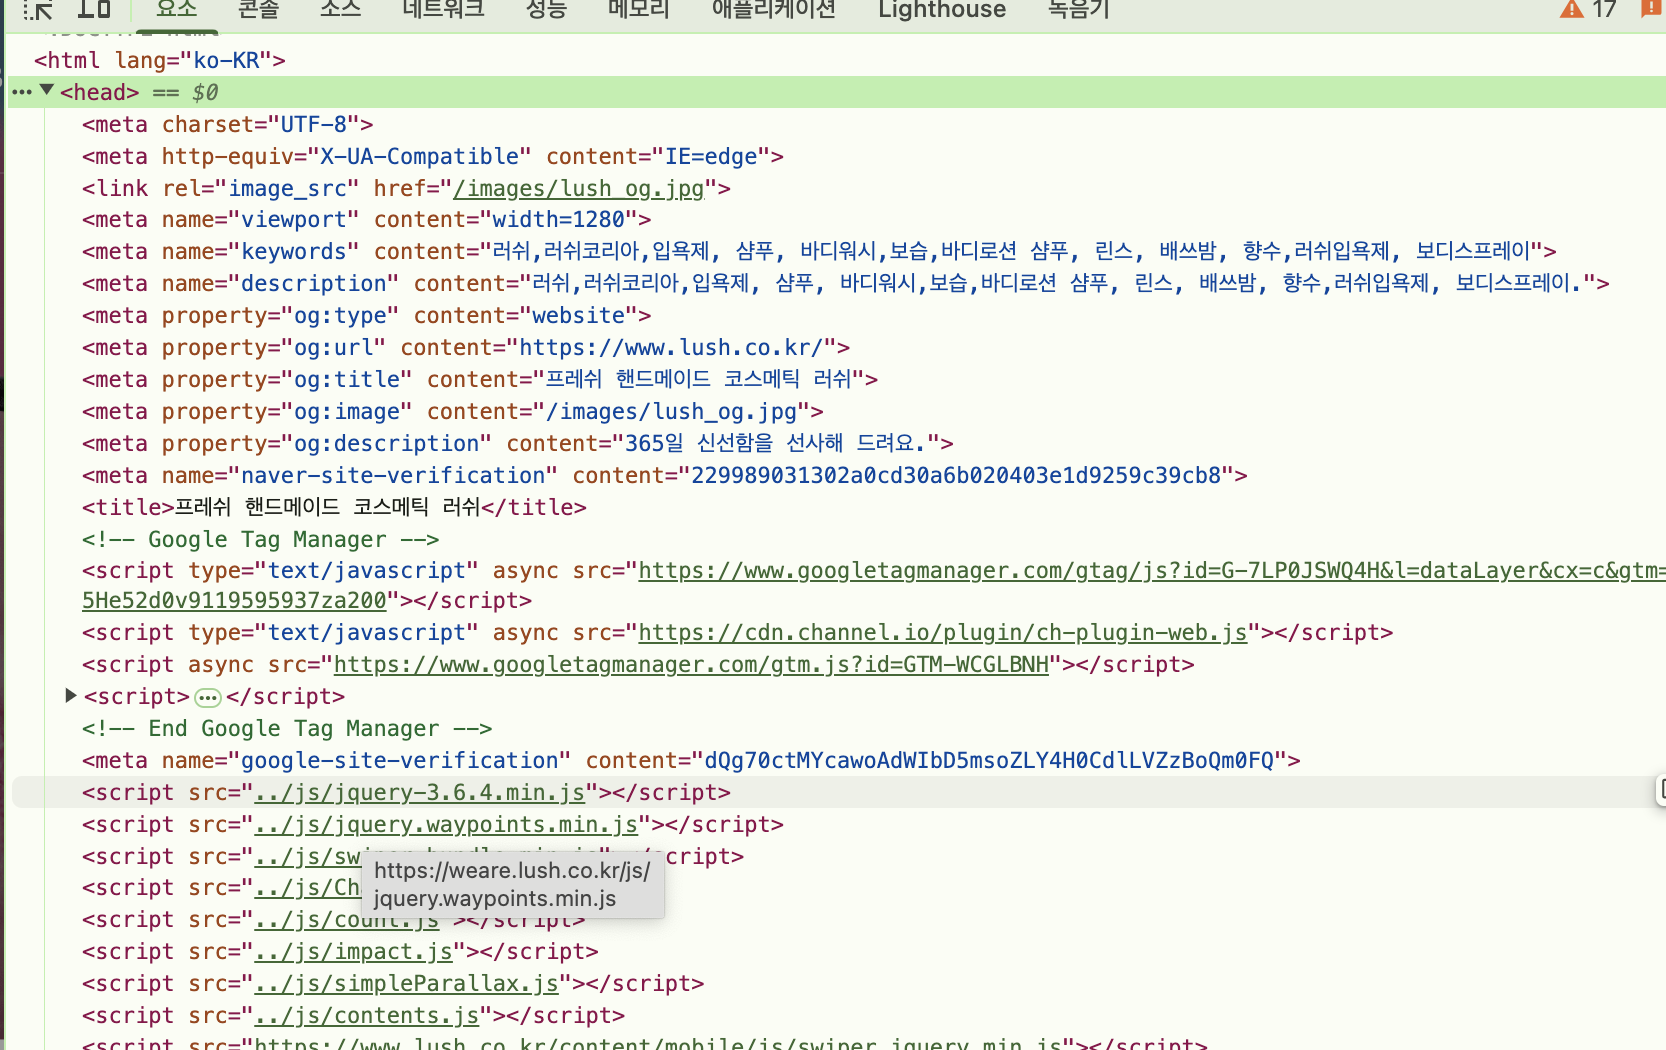Open the ../js/contents.js source link

coord(366,1015)
